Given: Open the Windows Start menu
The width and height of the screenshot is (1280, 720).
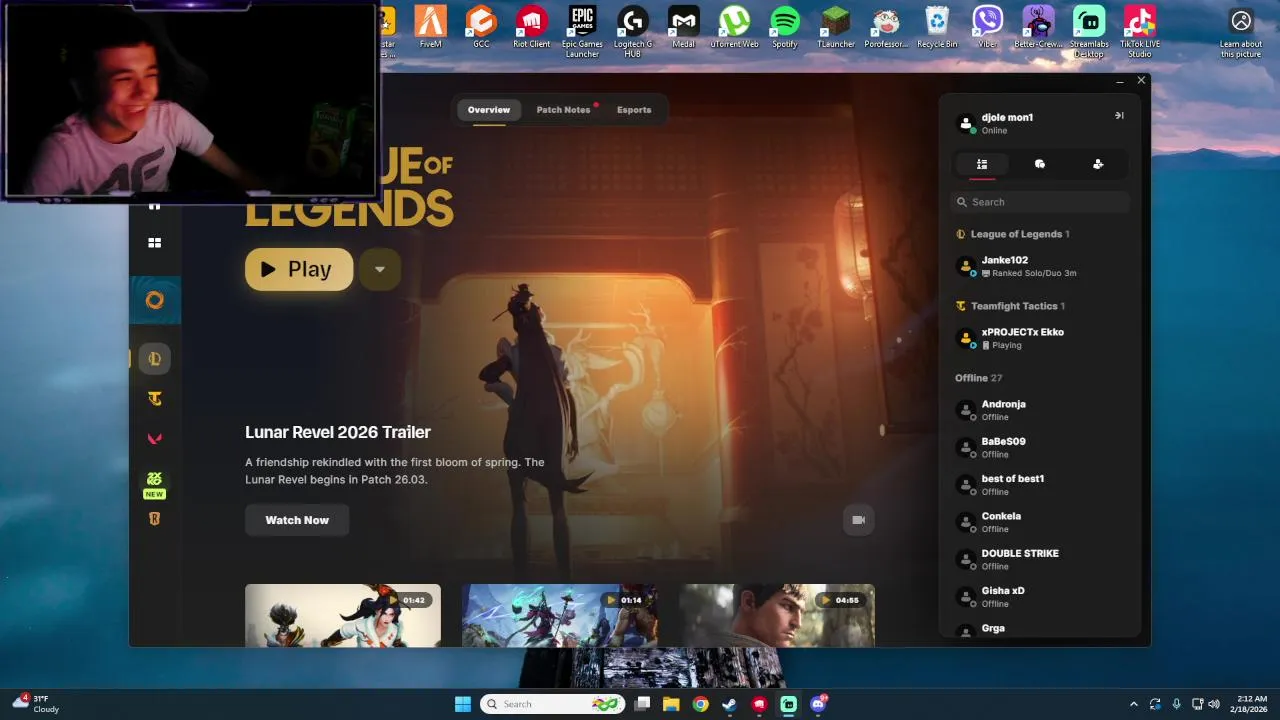Looking at the screenshot, I should click(462, 704).
